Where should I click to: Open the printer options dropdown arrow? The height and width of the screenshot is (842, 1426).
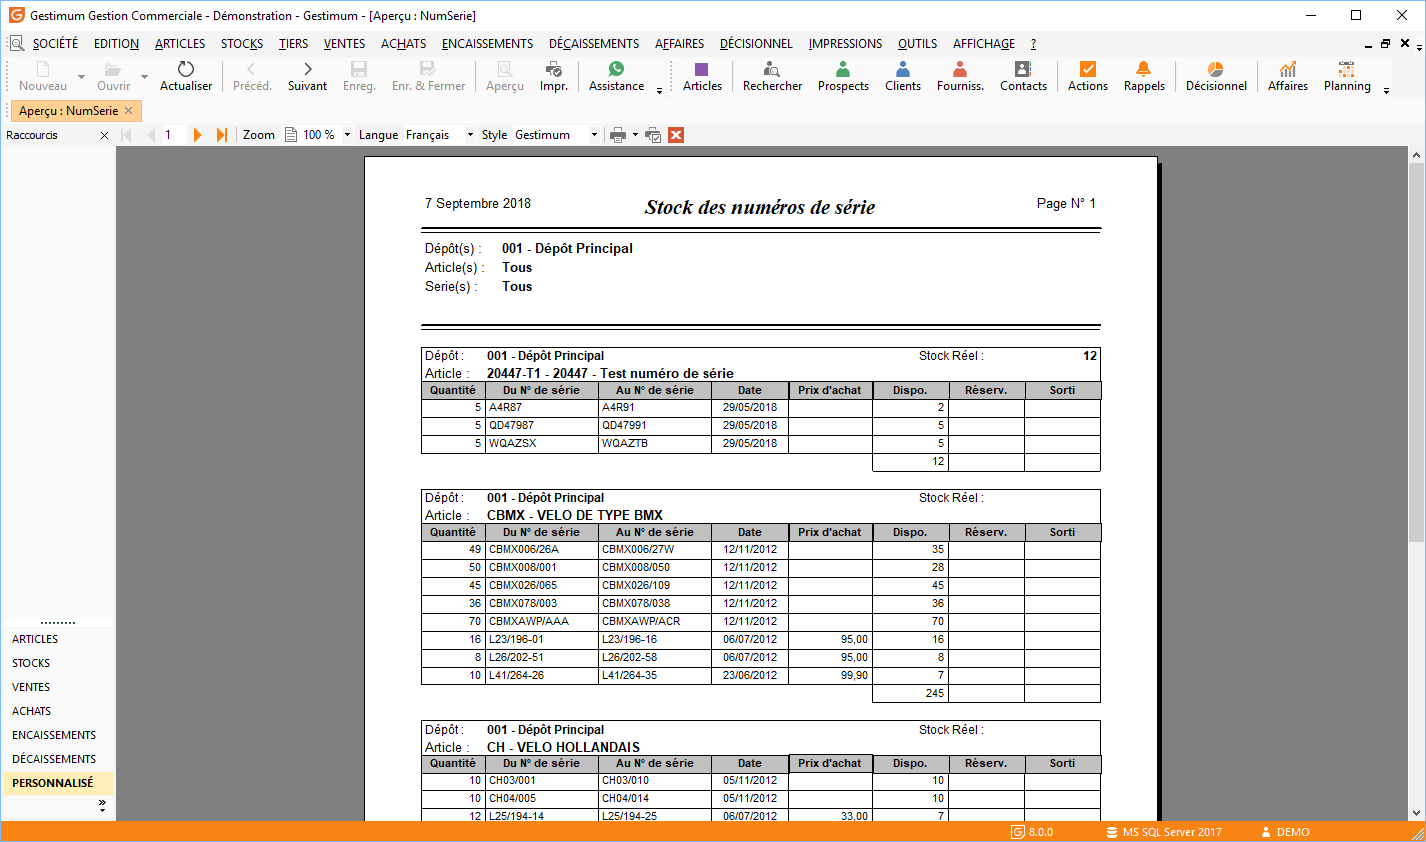(x=635, y=135)
